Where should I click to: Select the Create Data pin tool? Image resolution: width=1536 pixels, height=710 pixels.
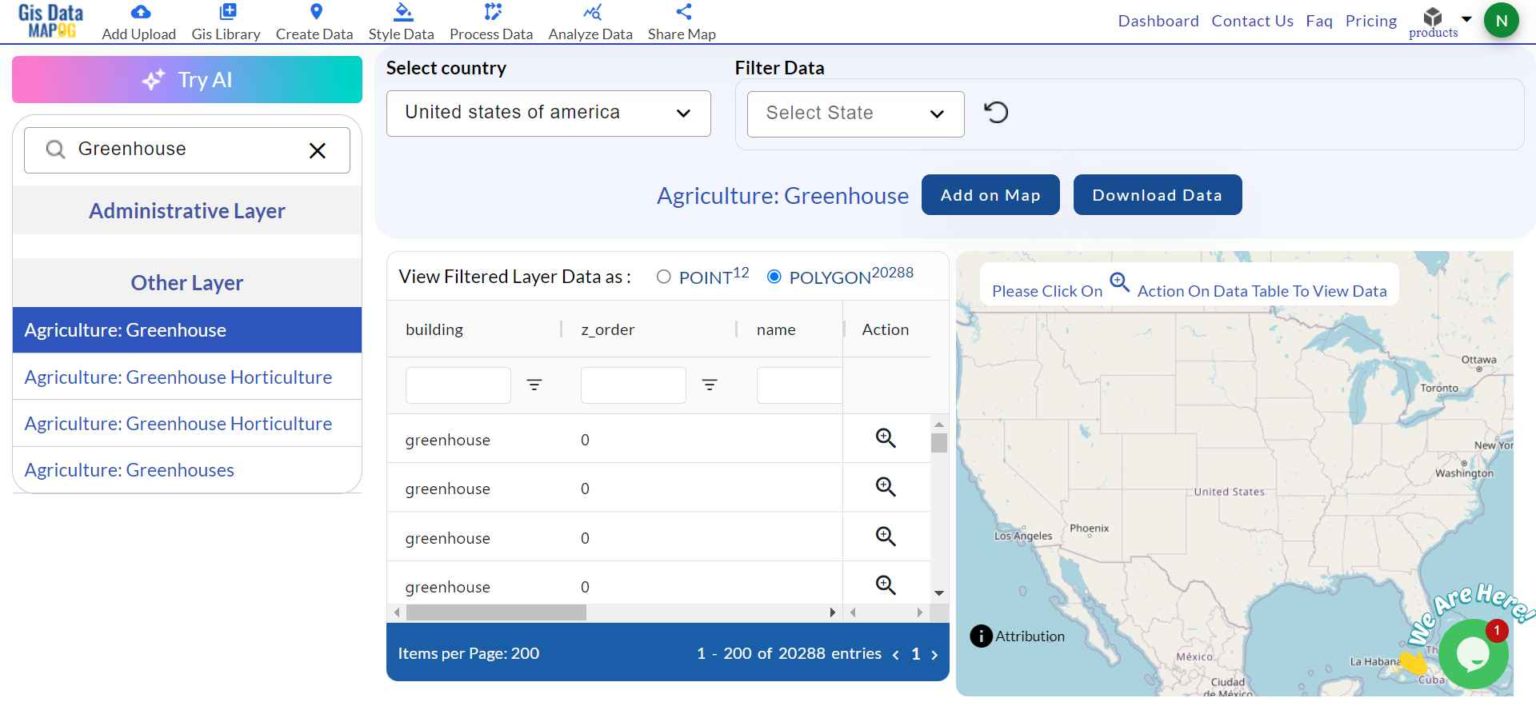pos(314,20)
